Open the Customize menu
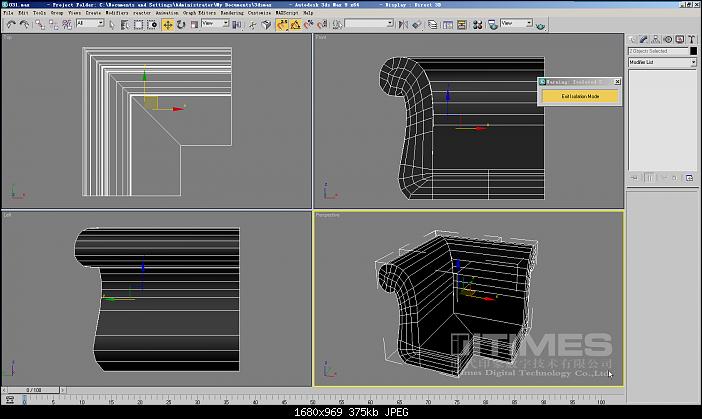 (259, 13)
